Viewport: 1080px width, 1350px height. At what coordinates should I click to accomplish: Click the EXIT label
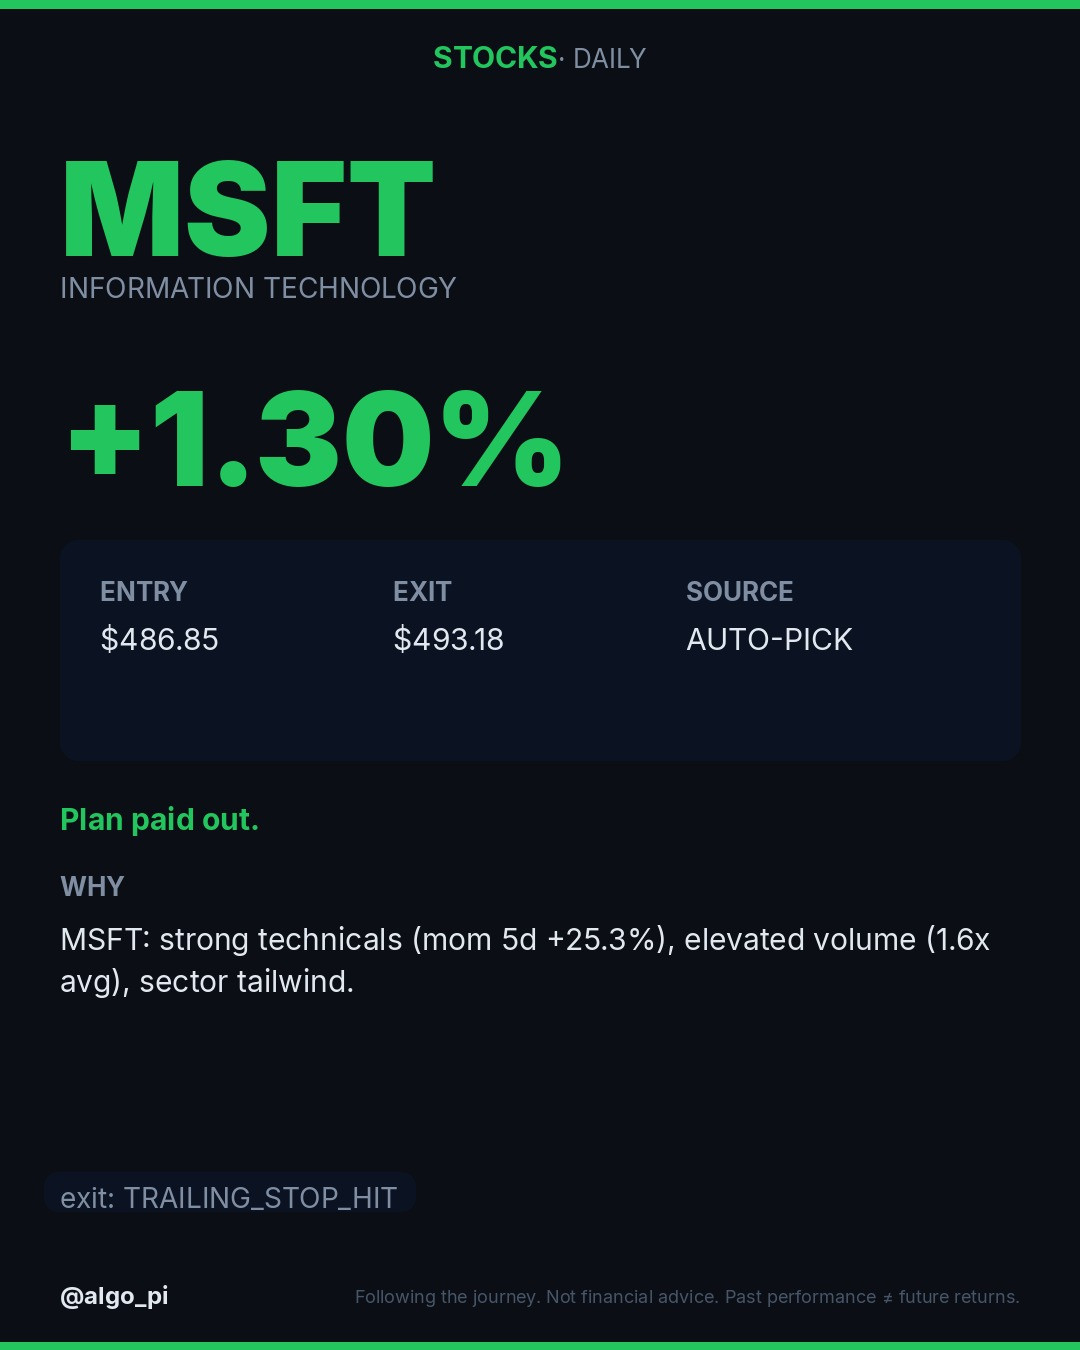pos(422,592)
